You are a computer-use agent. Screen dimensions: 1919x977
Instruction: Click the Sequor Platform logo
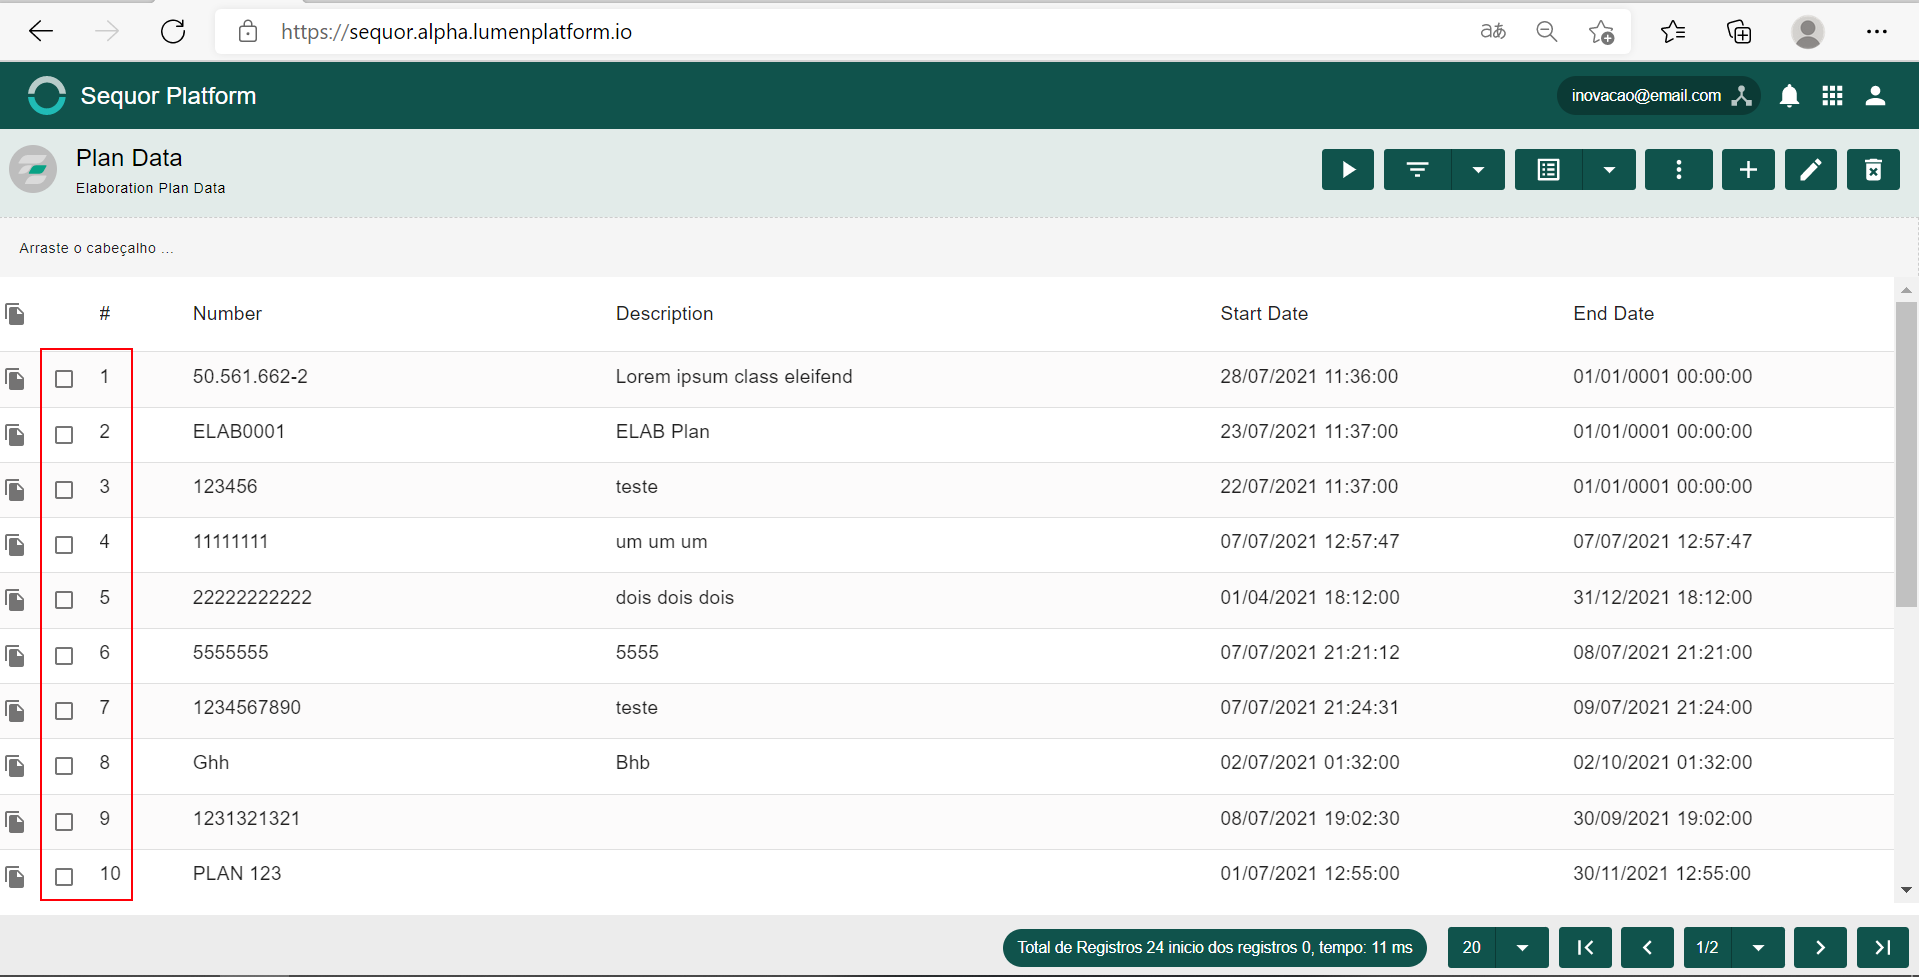tap(46, 96)
